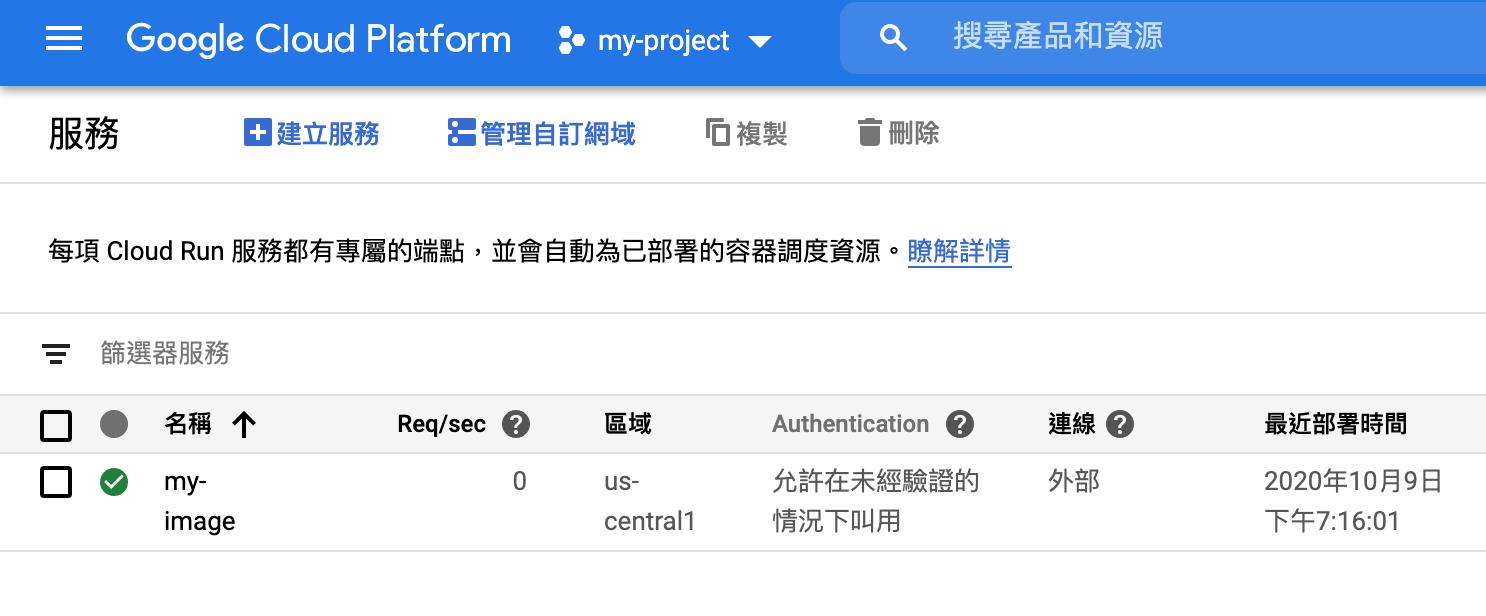Click the trash can icon beside 刪除
Image resolution: width=1486 pixels, height=616 pixels.
[x=870, y=132]
